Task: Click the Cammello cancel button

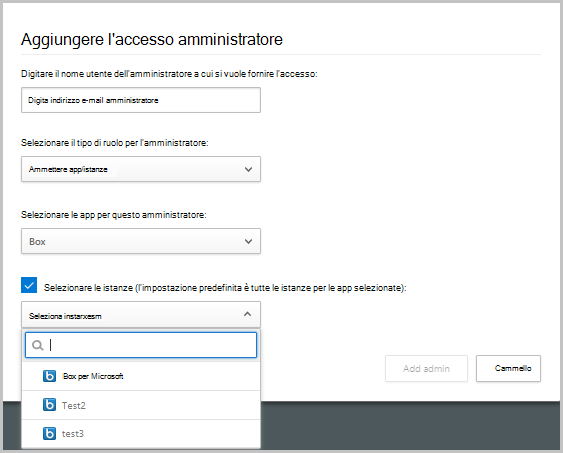Action: pos(508,368)
